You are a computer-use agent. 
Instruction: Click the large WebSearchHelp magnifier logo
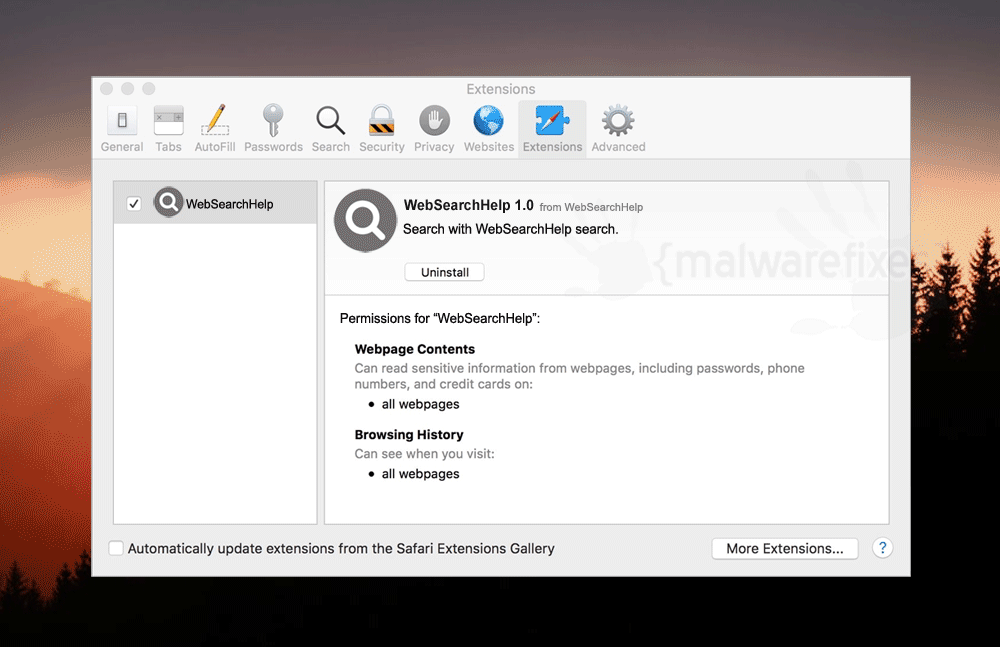pos(365,220)
